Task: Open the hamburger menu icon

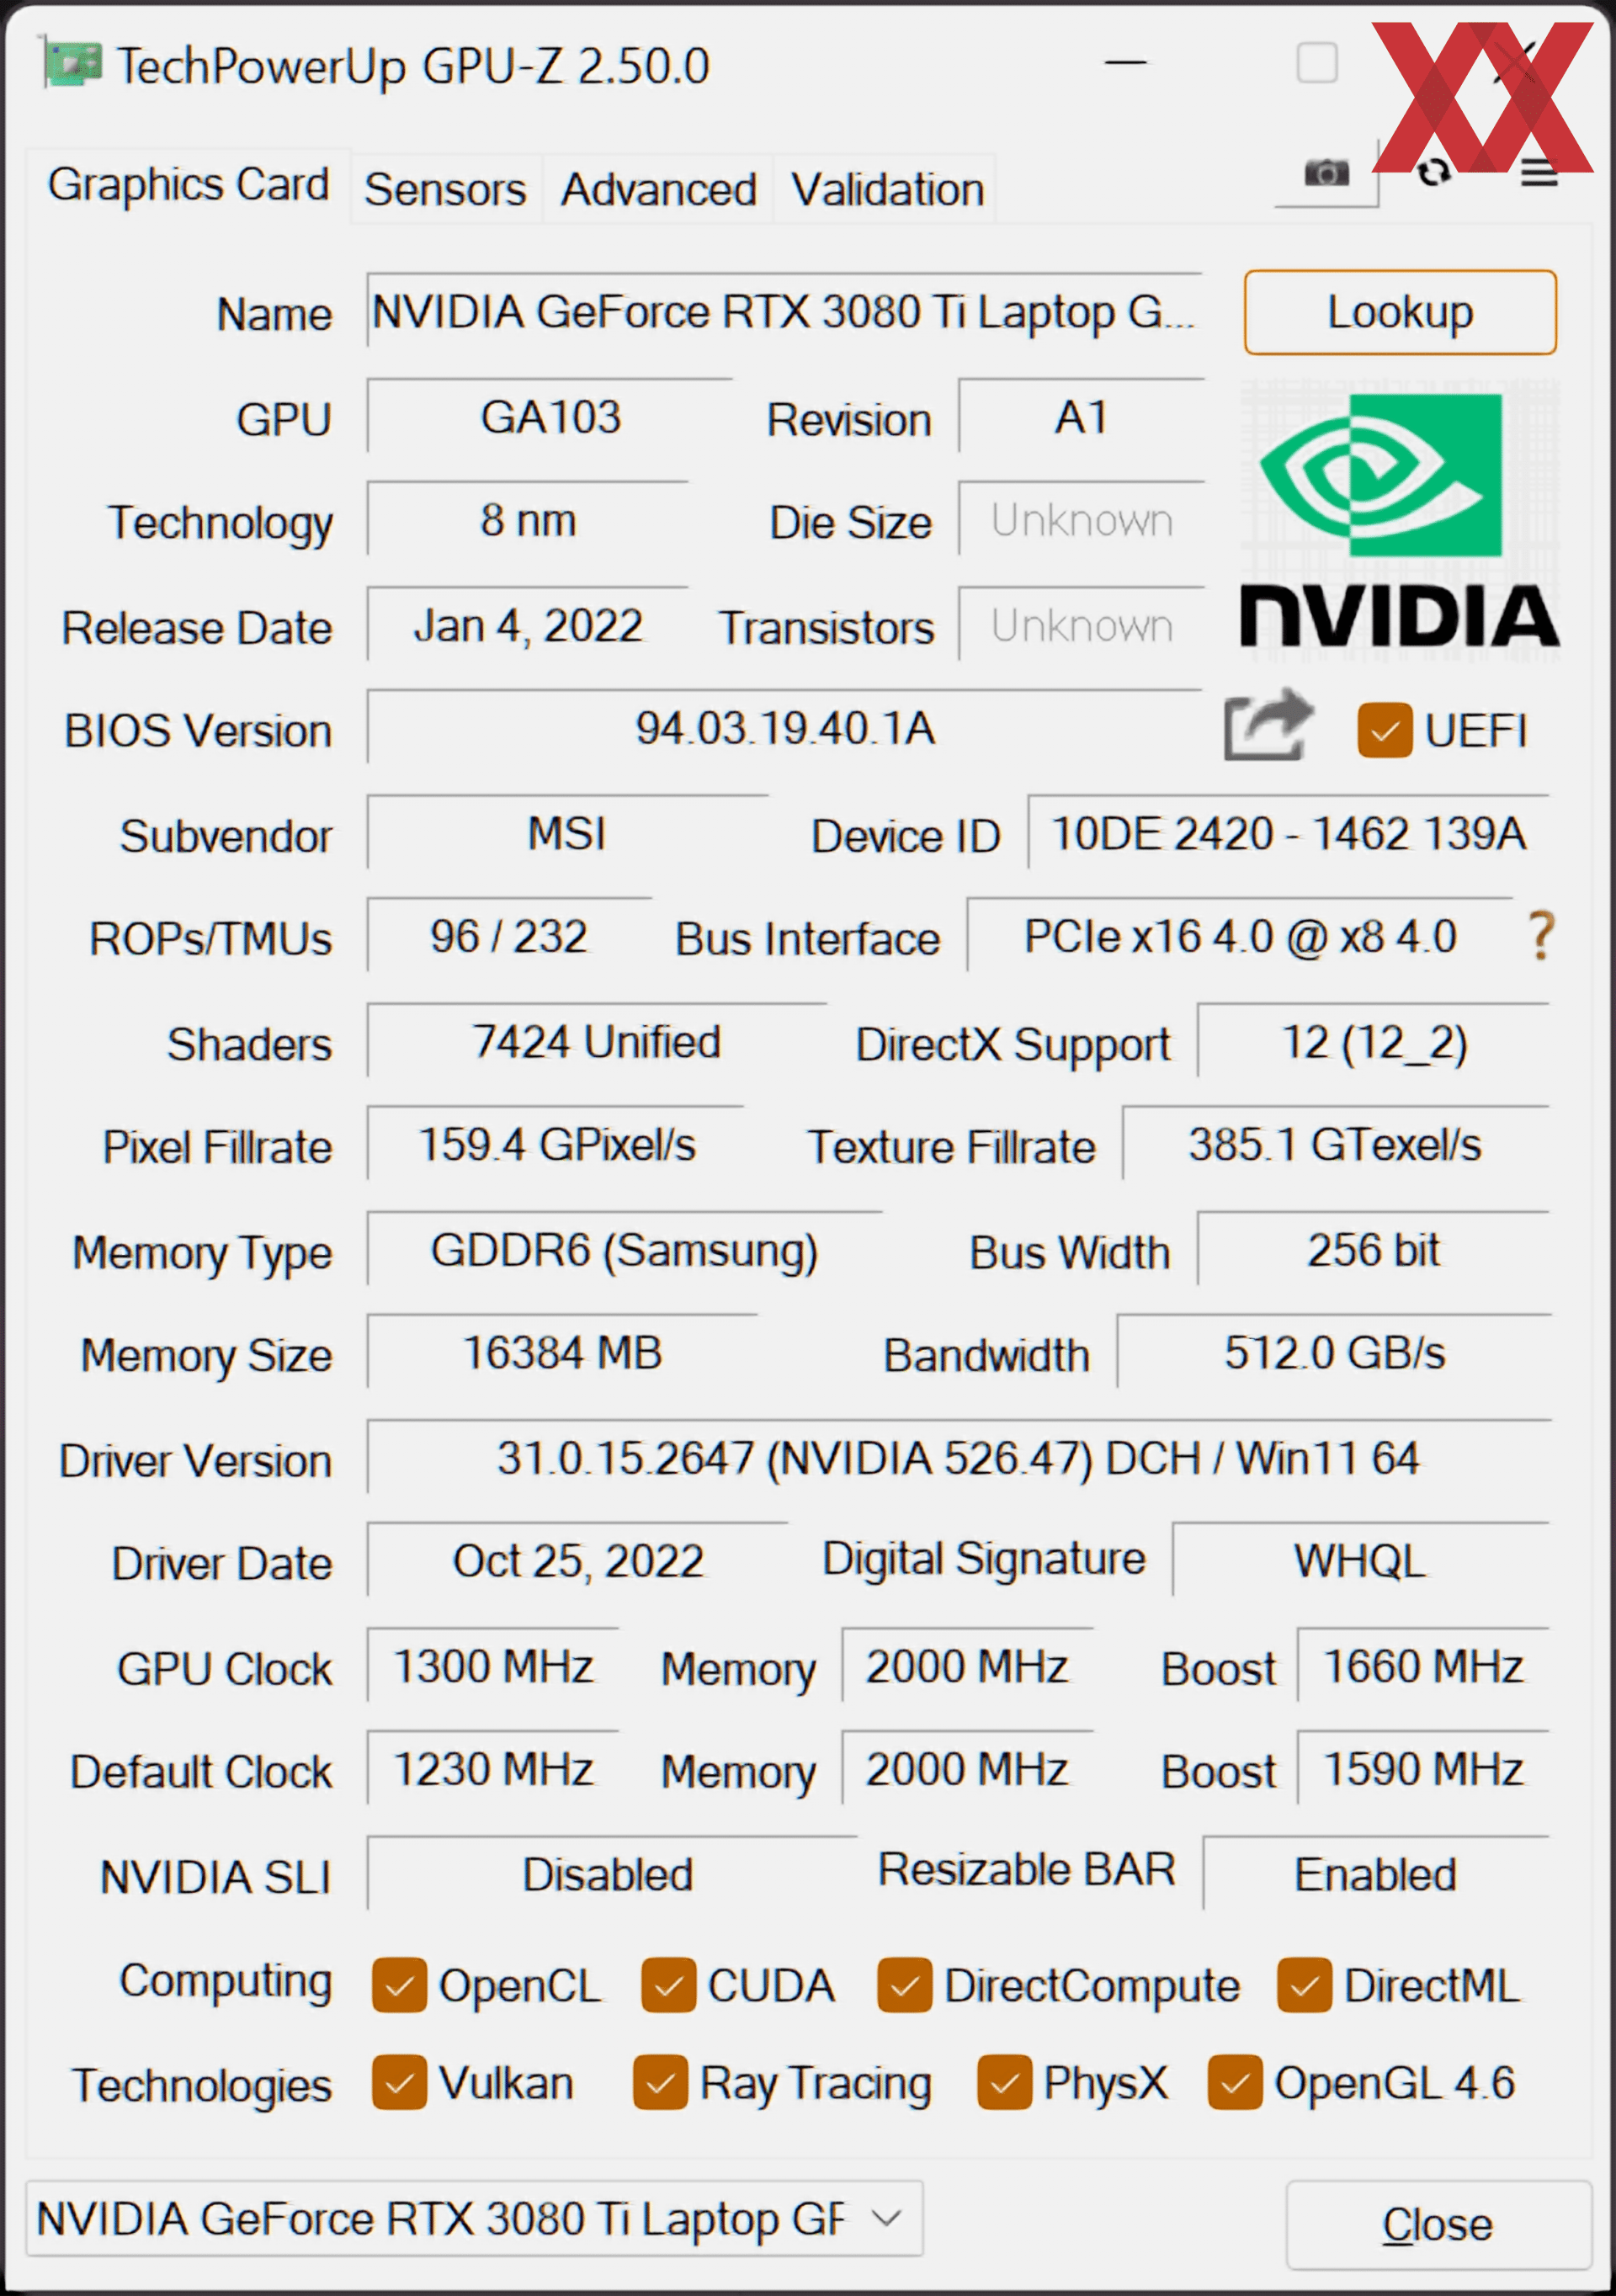Action: pos(1539,174)
